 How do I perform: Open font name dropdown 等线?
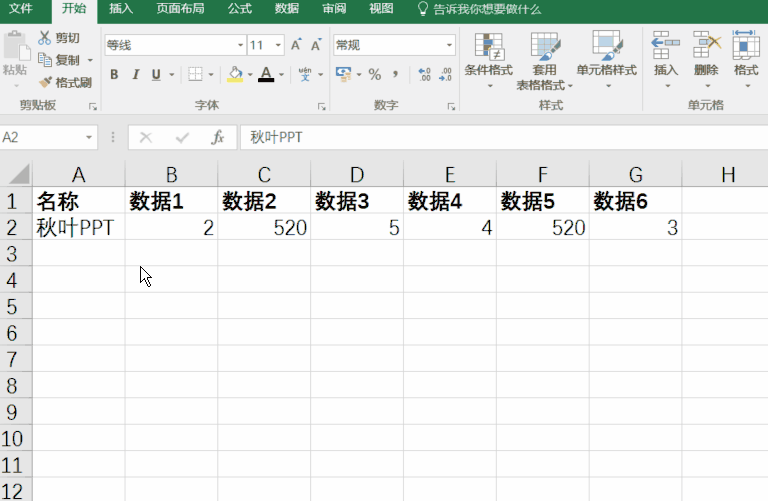(240, 46)
